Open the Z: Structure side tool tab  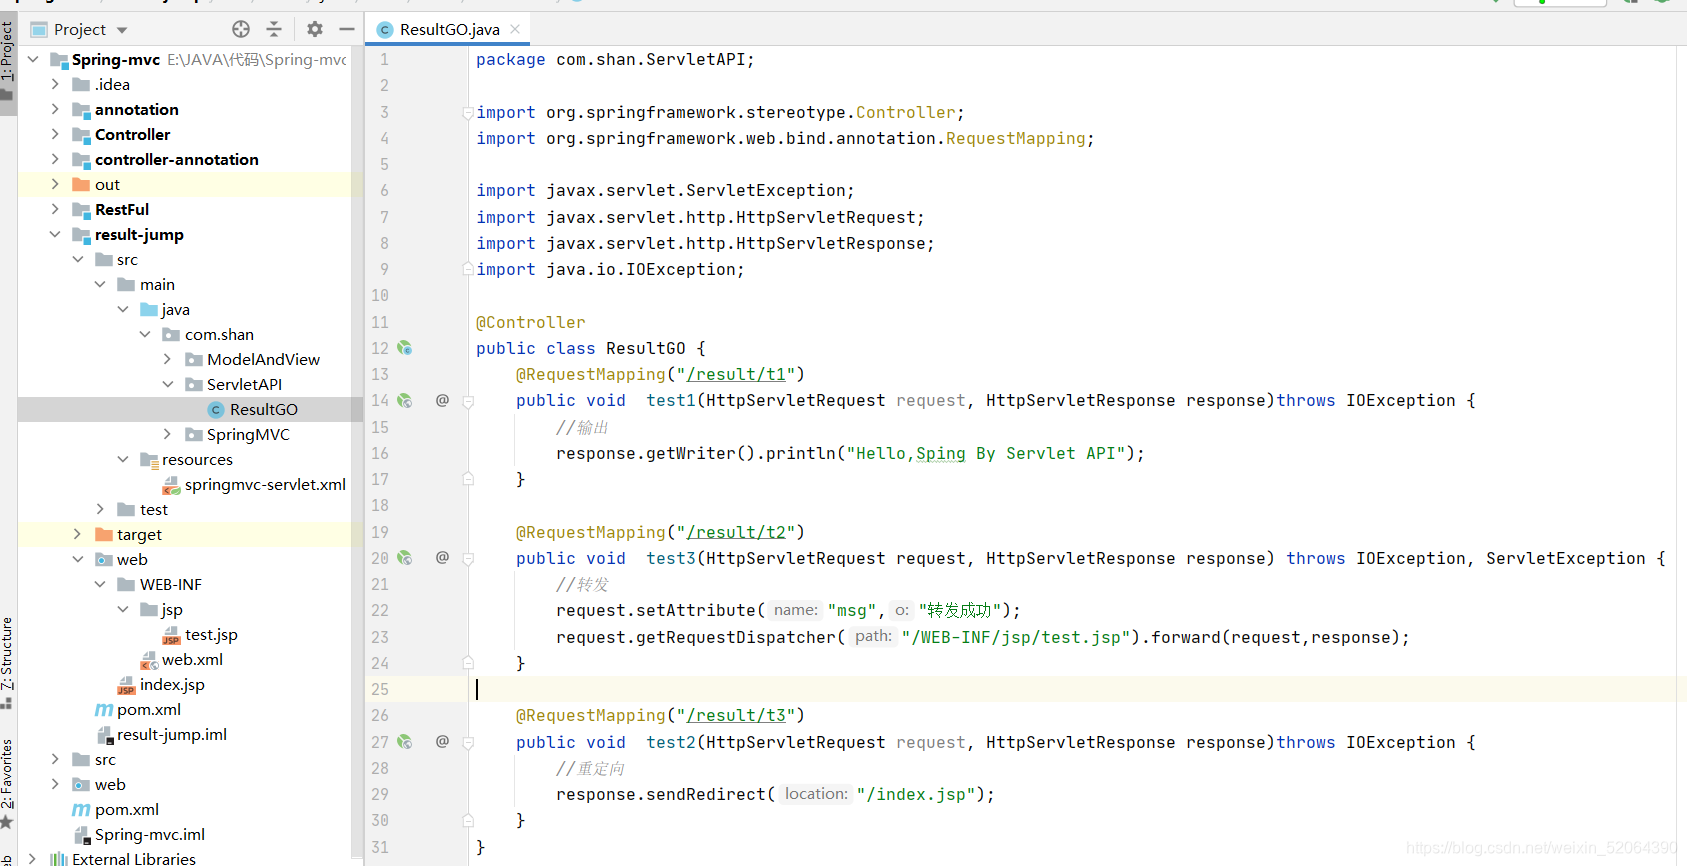(x=8, y=662)
